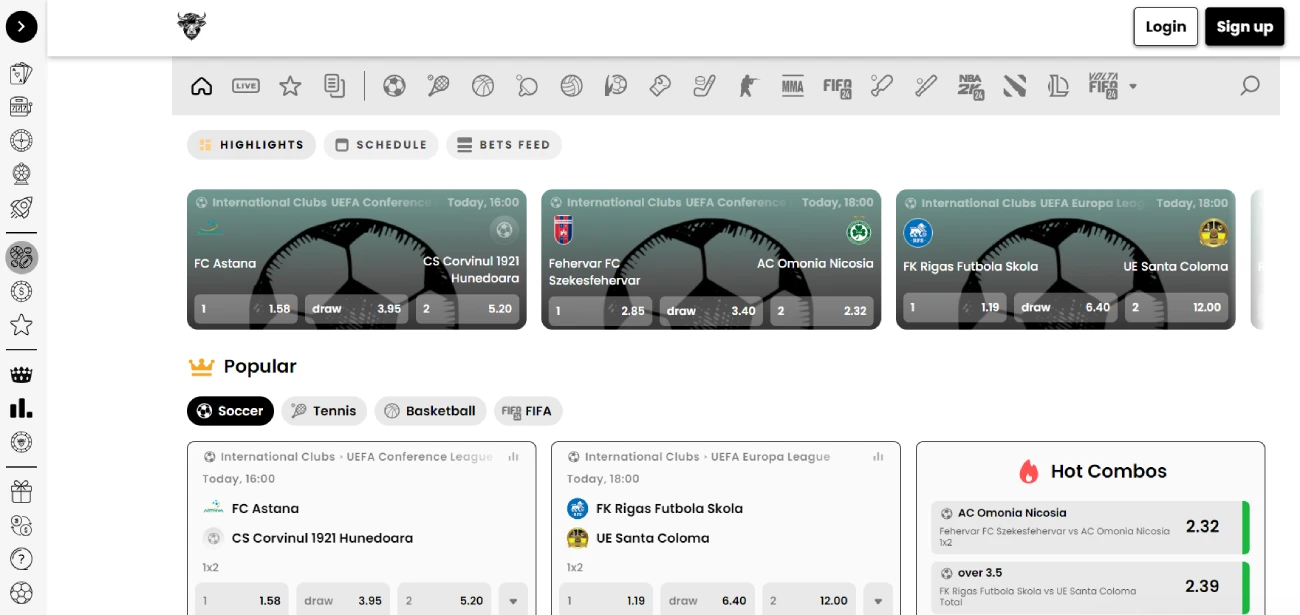Image resolution: width=1300 pixels, height=615 pixels.
Task: Open favorites star in the sports bar
Action: [x=290, y=86]
